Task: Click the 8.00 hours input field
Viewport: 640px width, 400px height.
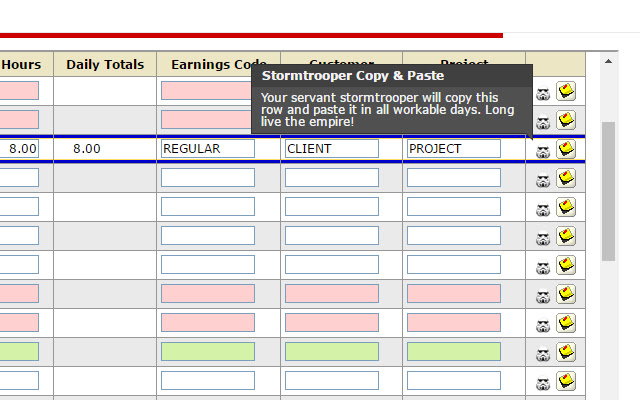Action: [19, 149]
